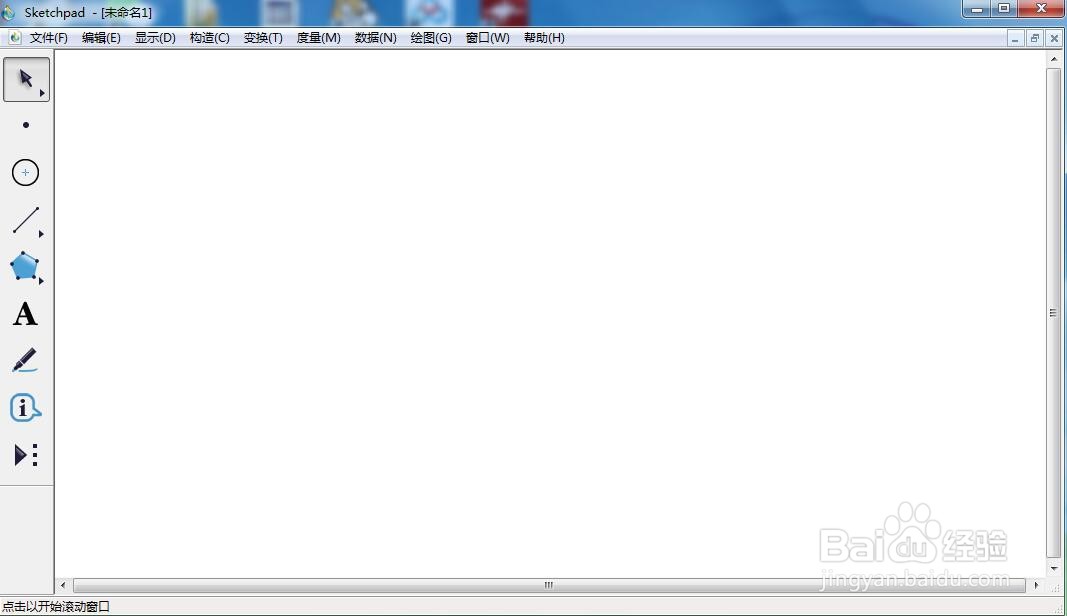Expand the Straightedge tool flyout arrow
Viewport: 1067px width, 616px height.
[42, 234]
